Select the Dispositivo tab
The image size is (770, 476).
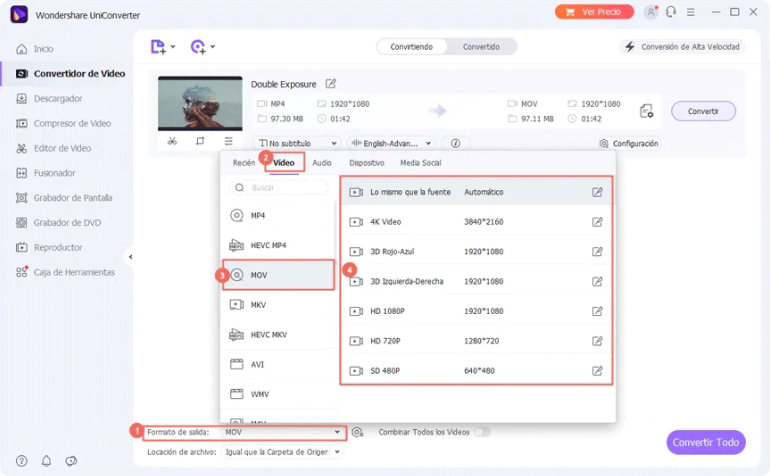[366, 163]
